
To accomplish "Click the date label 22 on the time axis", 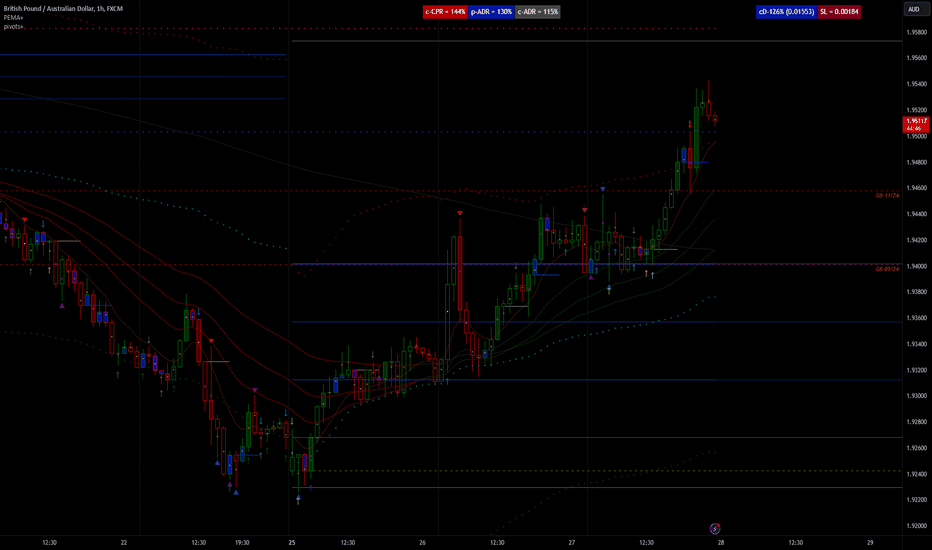I will [x=124, y=542].
